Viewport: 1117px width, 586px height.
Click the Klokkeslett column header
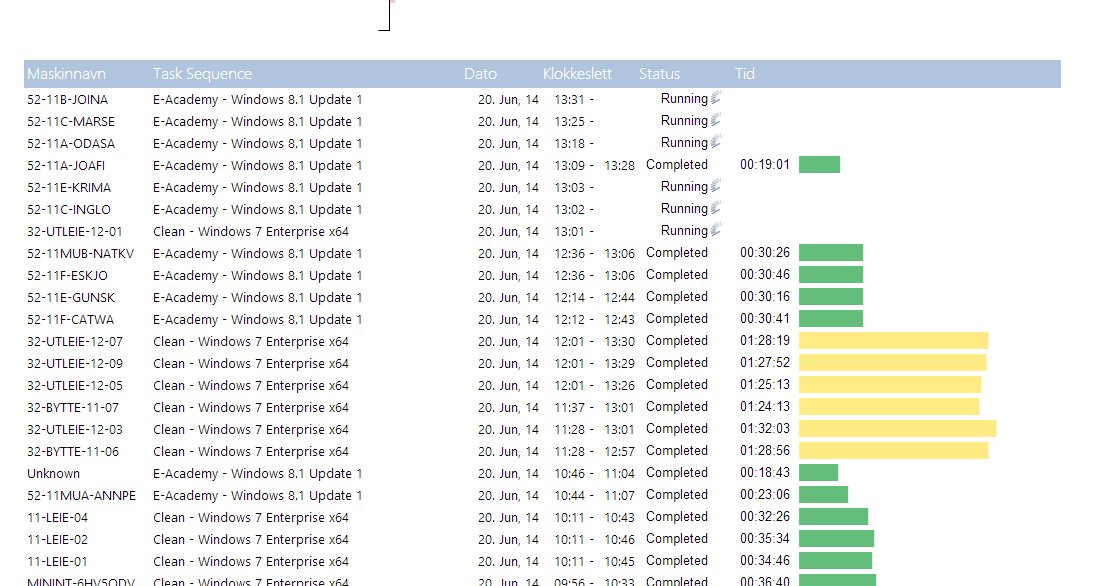pos(578,73)
